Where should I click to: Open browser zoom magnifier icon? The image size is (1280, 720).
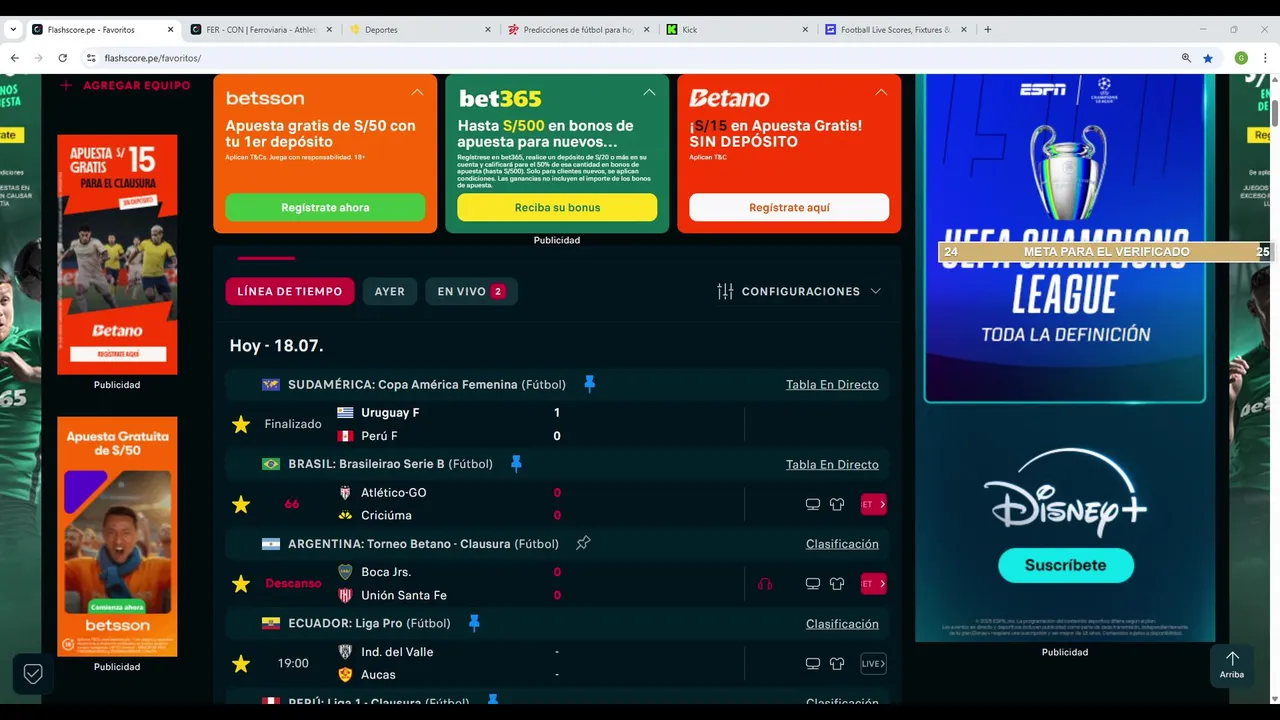click(x=1186, y=58)
